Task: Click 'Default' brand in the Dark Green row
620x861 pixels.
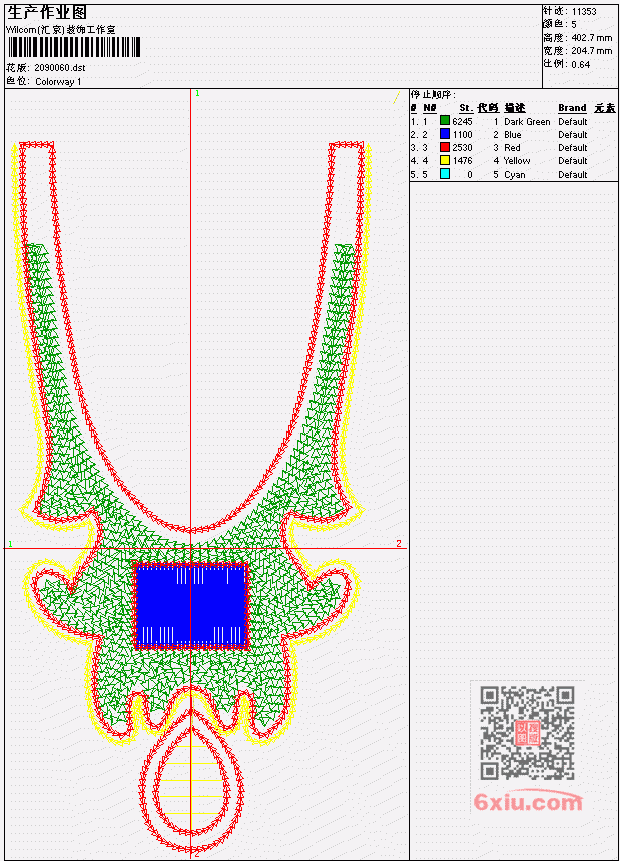Action: [573, 121]
